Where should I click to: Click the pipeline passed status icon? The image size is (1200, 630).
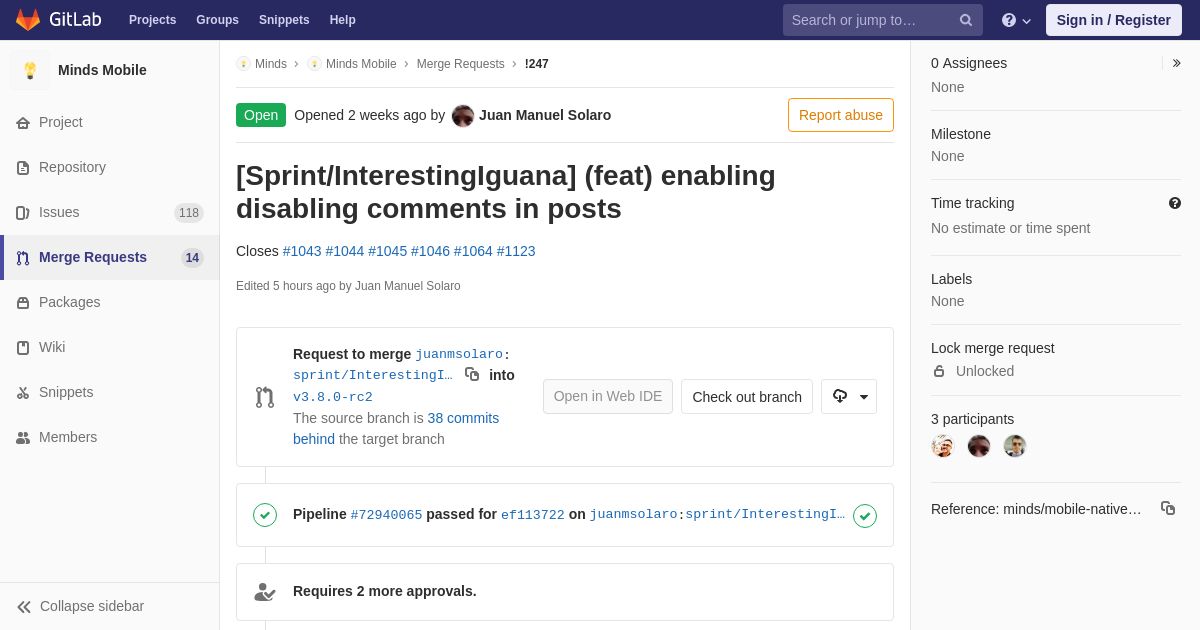tap(265, 515)
